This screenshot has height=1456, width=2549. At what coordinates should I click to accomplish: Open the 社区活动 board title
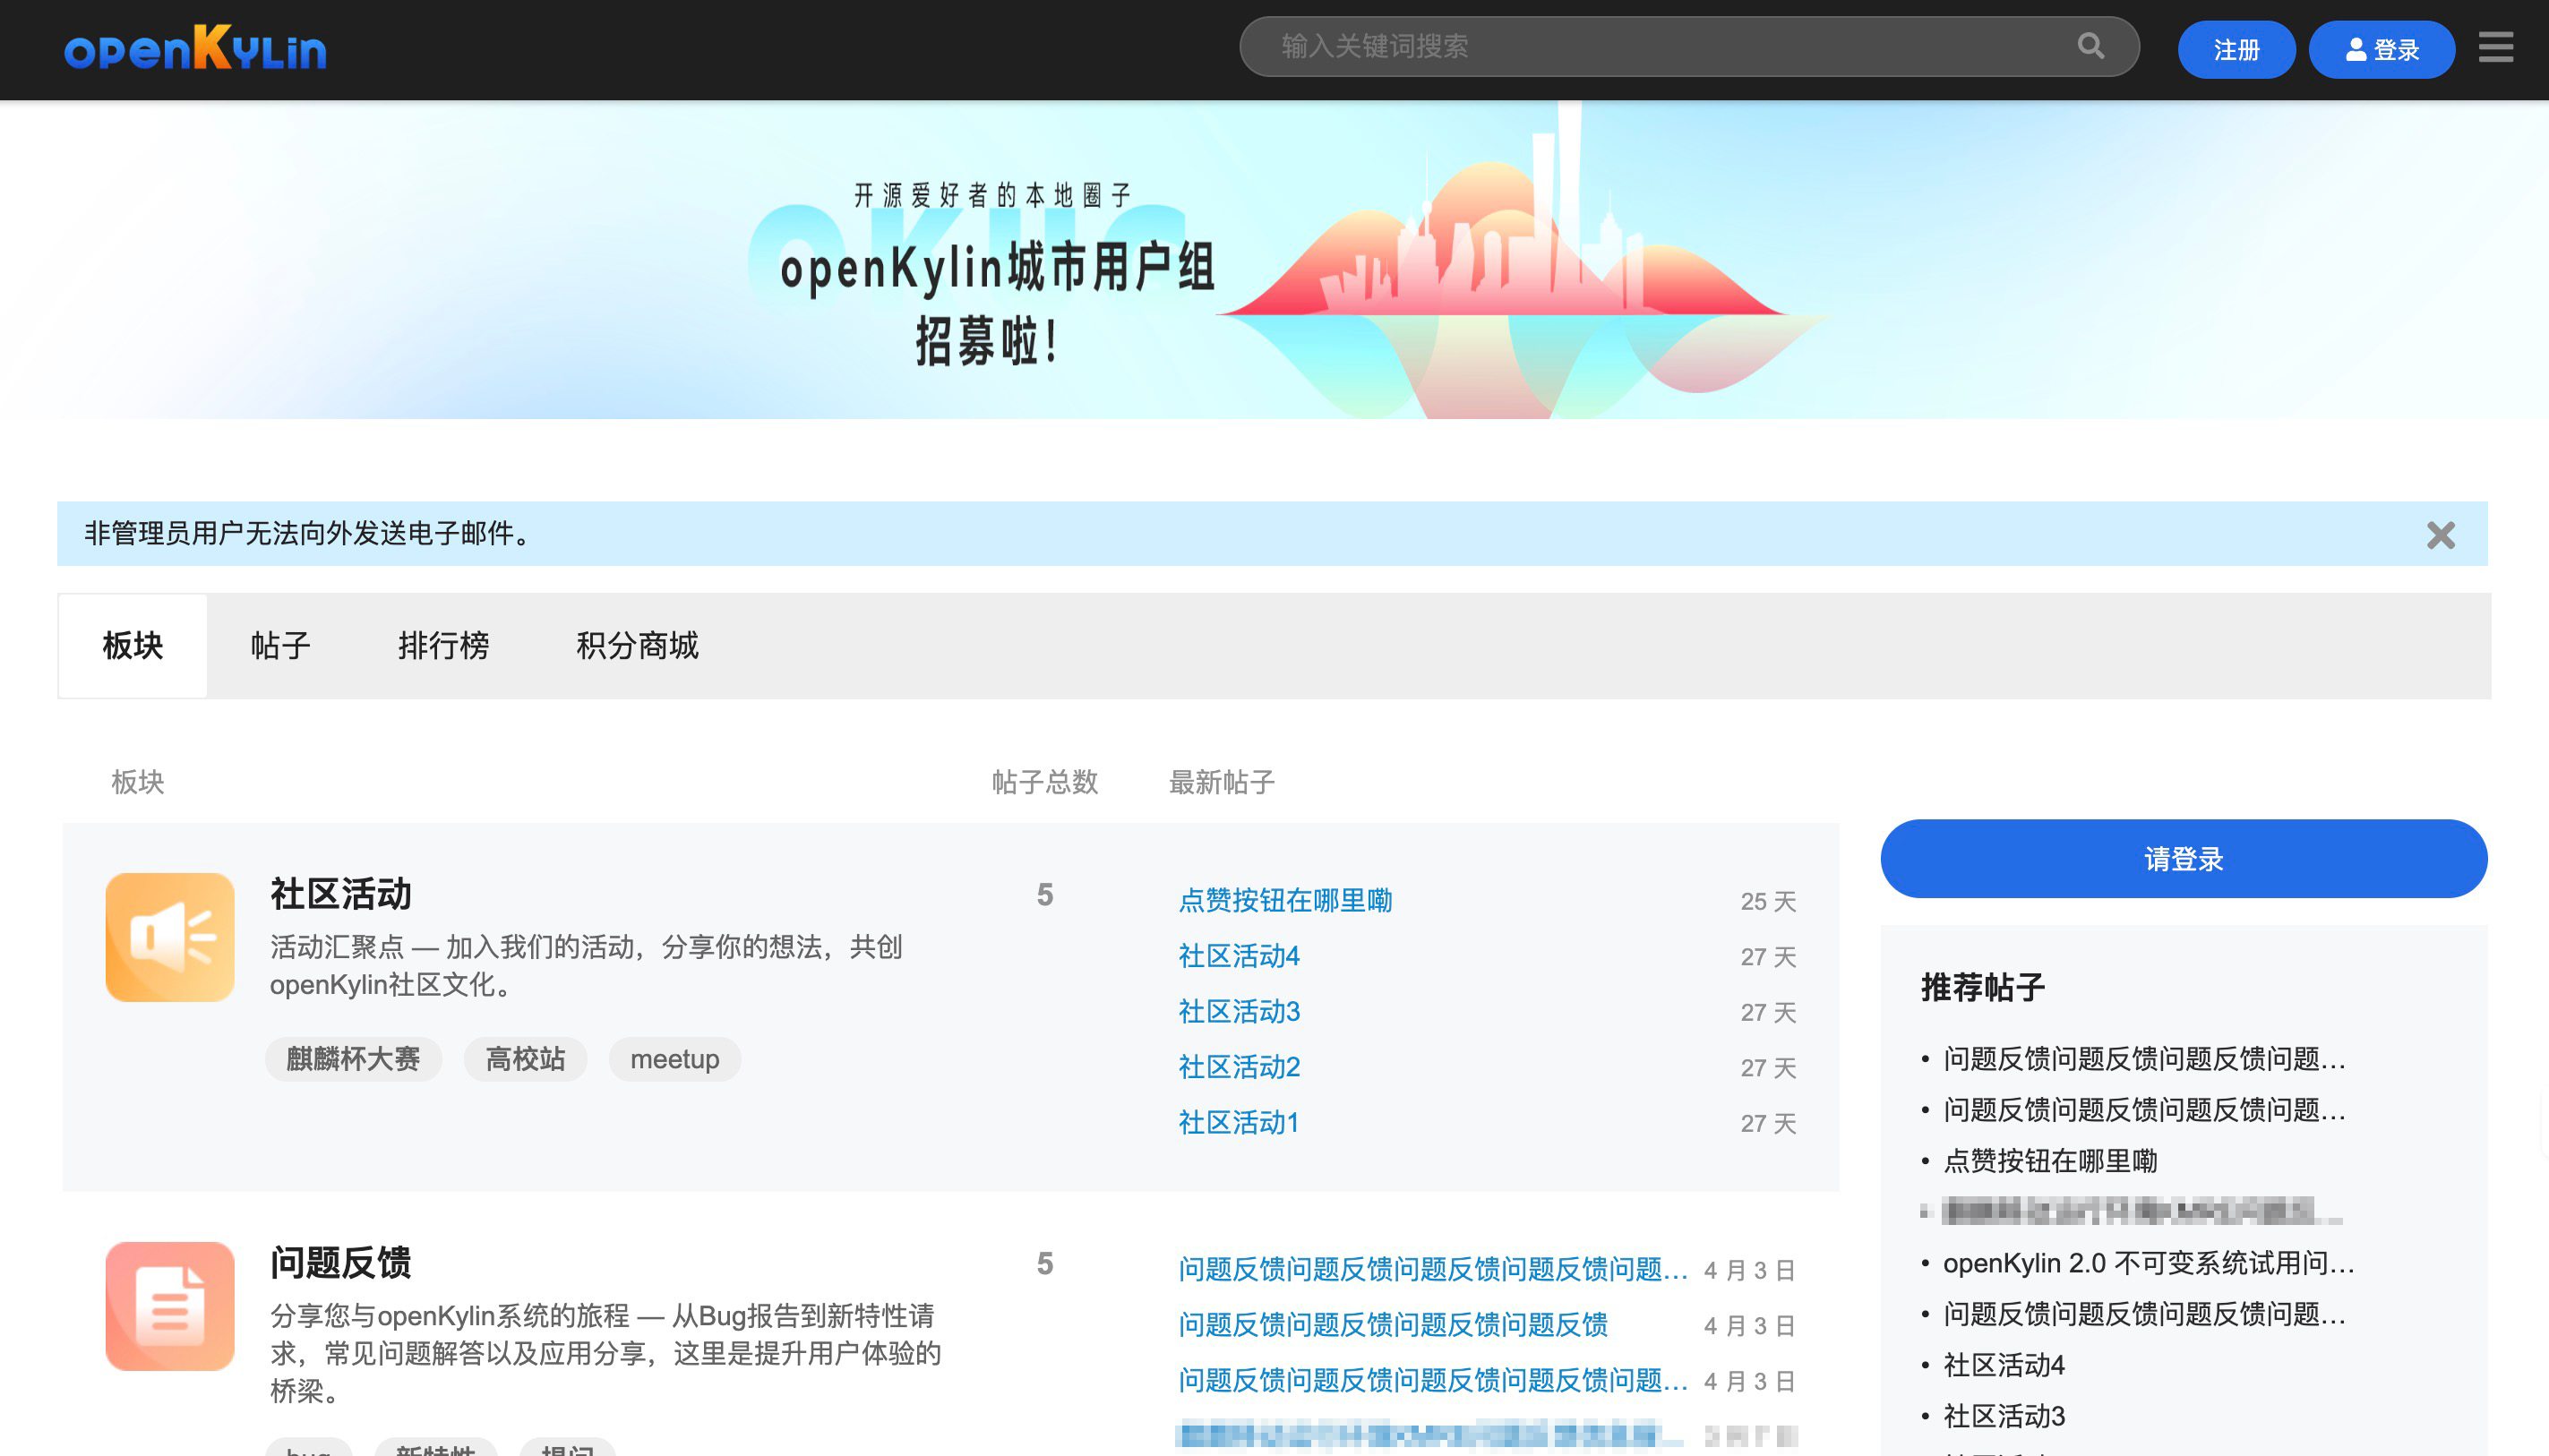click(x=341, y=893)
